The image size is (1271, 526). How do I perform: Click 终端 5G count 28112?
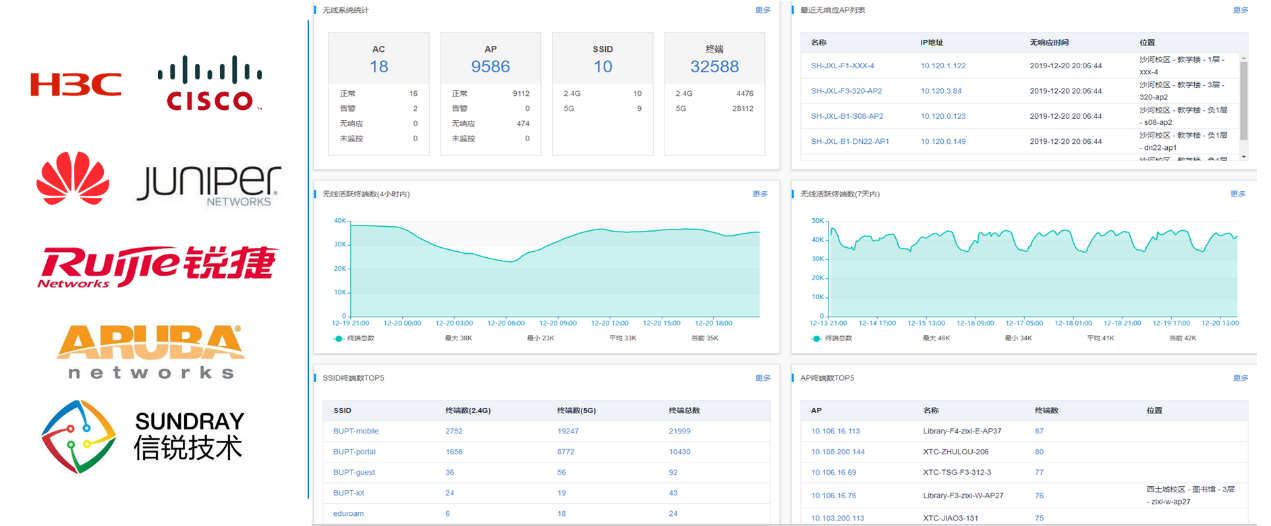click(742, 108)
